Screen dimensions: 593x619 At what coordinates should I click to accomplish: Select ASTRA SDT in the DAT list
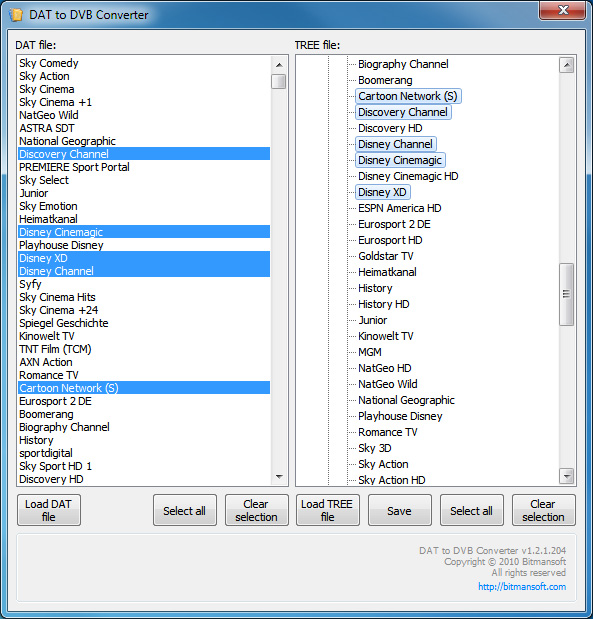[x=144, y=128]
